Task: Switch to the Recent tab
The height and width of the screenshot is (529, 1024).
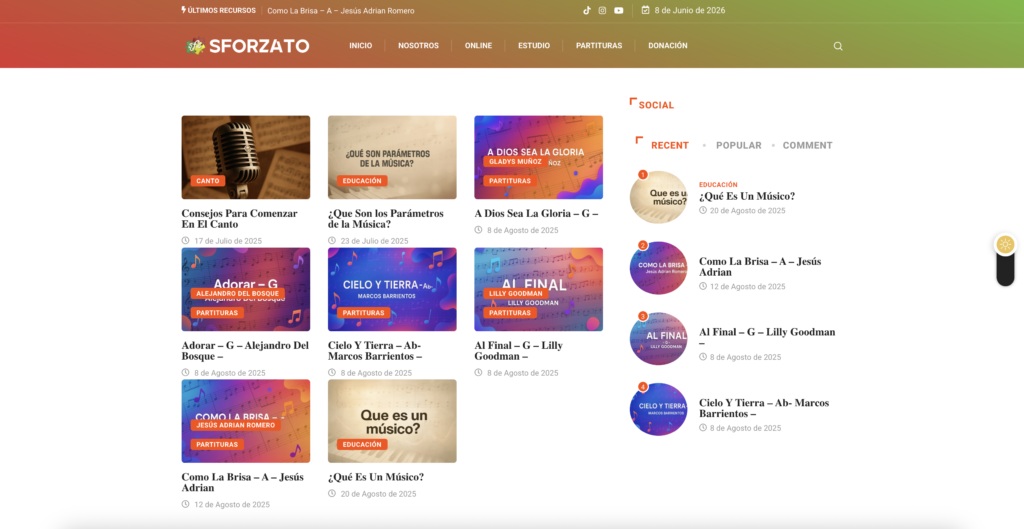Action: 669,146
